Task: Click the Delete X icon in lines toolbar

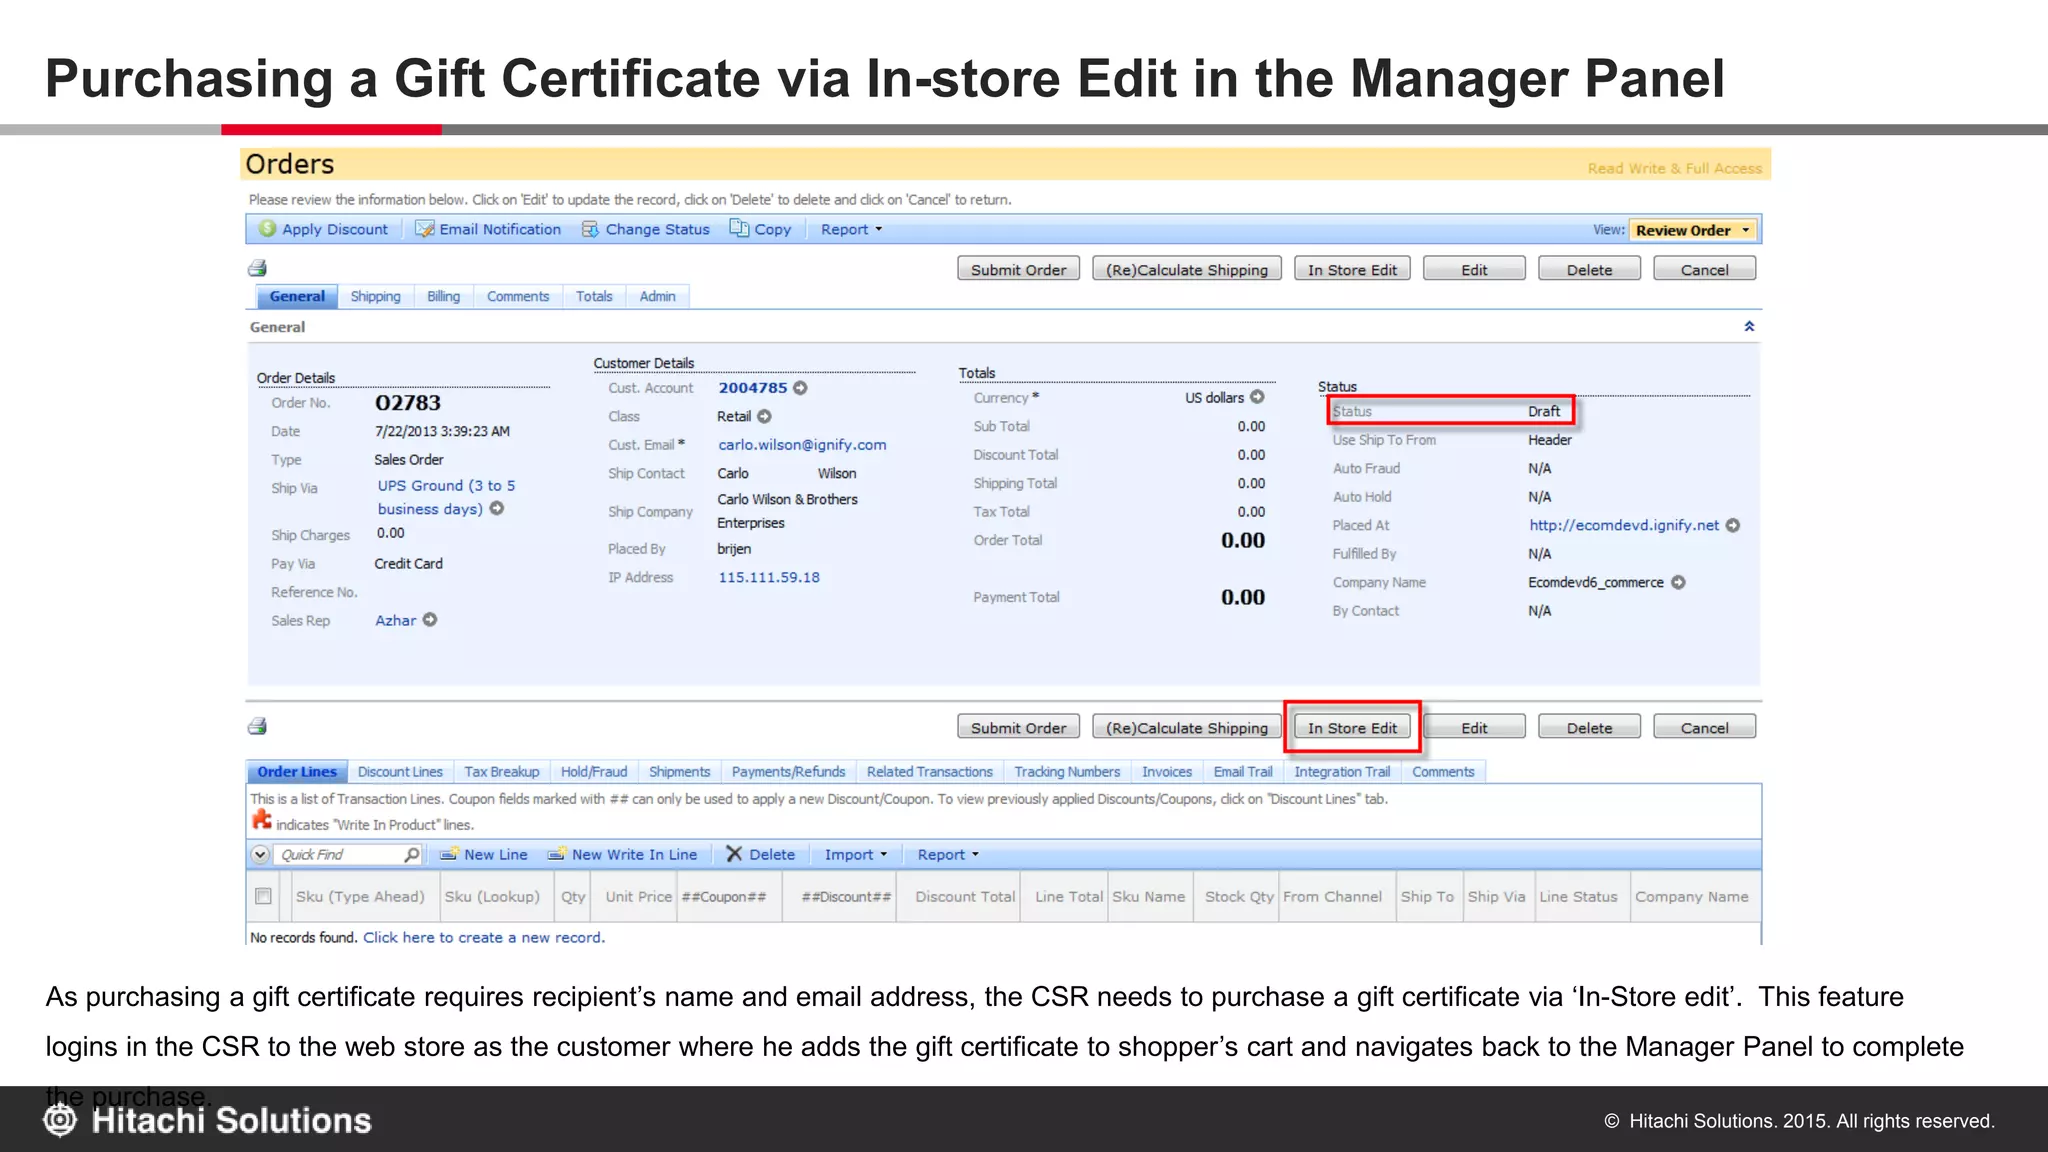Action: [x=734, y=854]
